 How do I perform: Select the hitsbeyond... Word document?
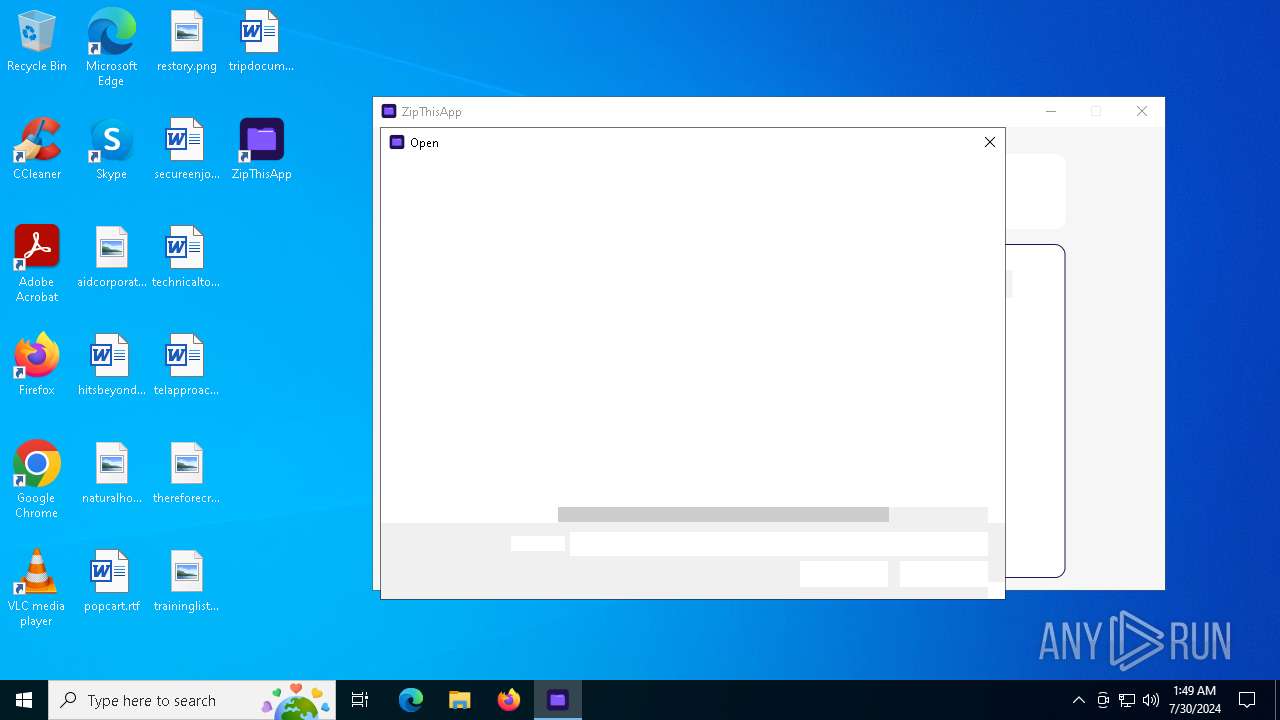111,366
